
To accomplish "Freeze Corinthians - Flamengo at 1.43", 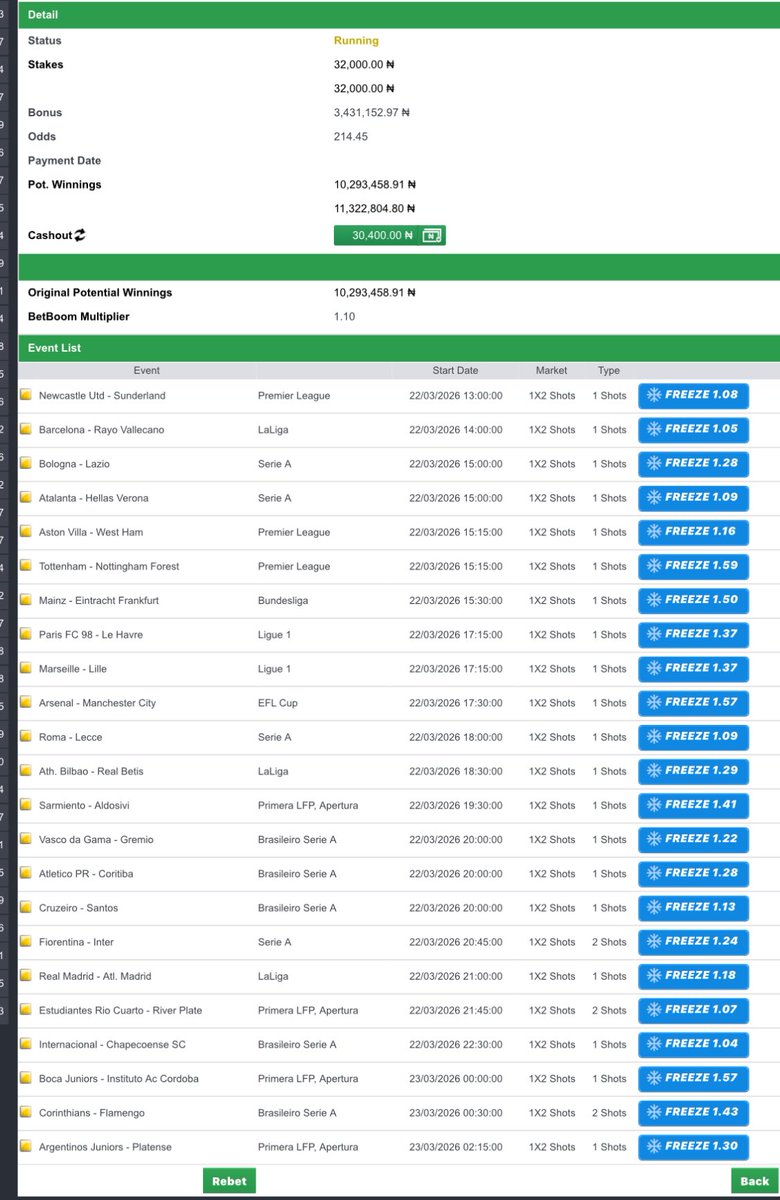I will pyautogui.click(x=693, y=1113).
